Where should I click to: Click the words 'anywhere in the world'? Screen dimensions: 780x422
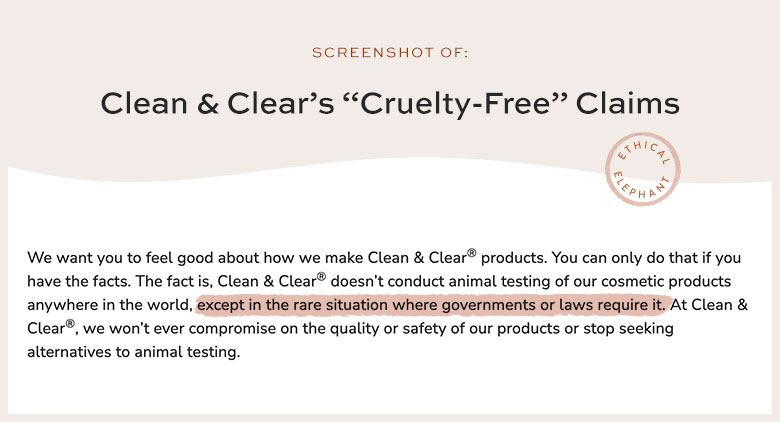[x=109, y=305]
